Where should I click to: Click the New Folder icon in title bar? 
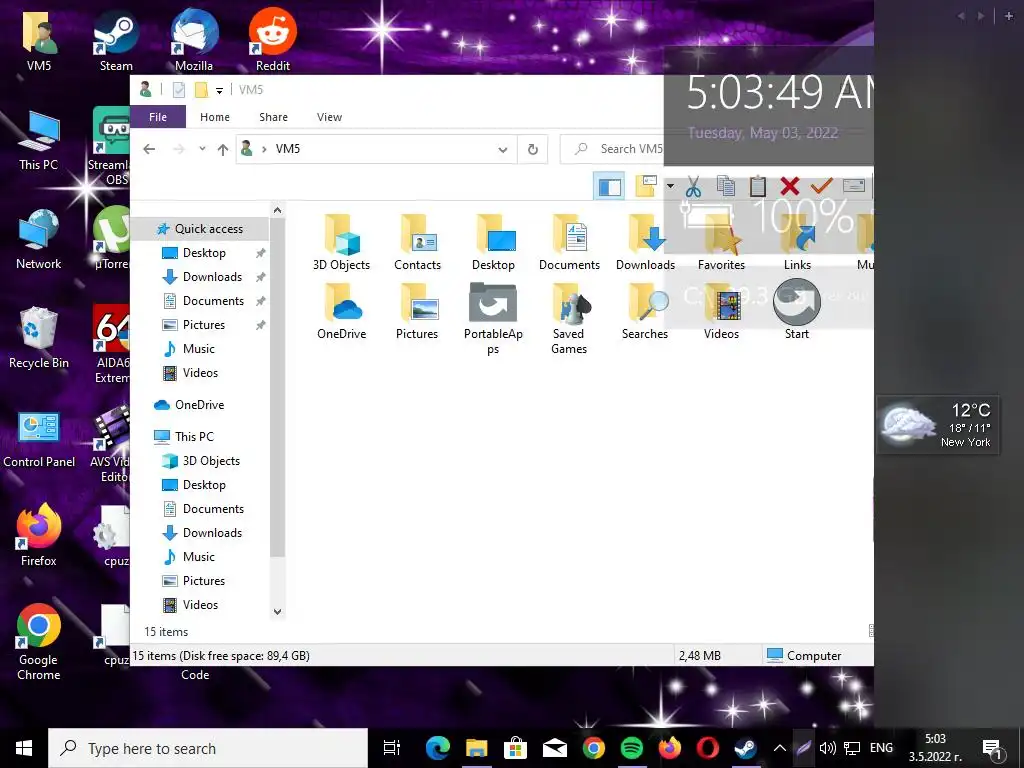click(201, 90)
